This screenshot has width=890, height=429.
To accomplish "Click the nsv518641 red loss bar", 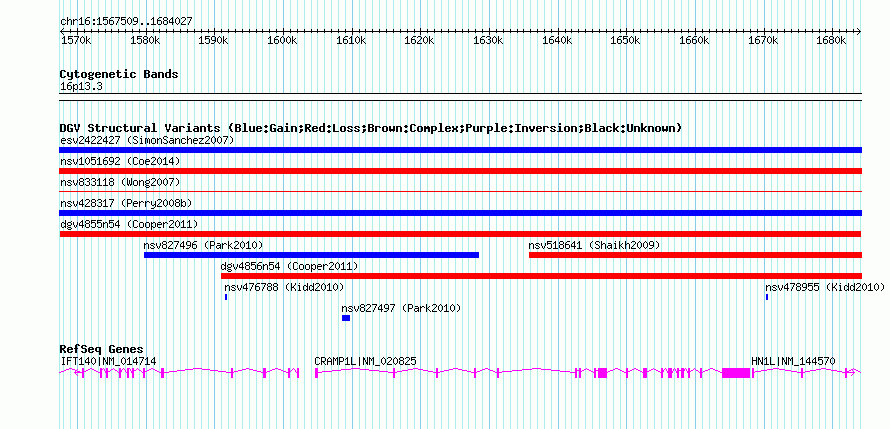I will click(695, 255).
